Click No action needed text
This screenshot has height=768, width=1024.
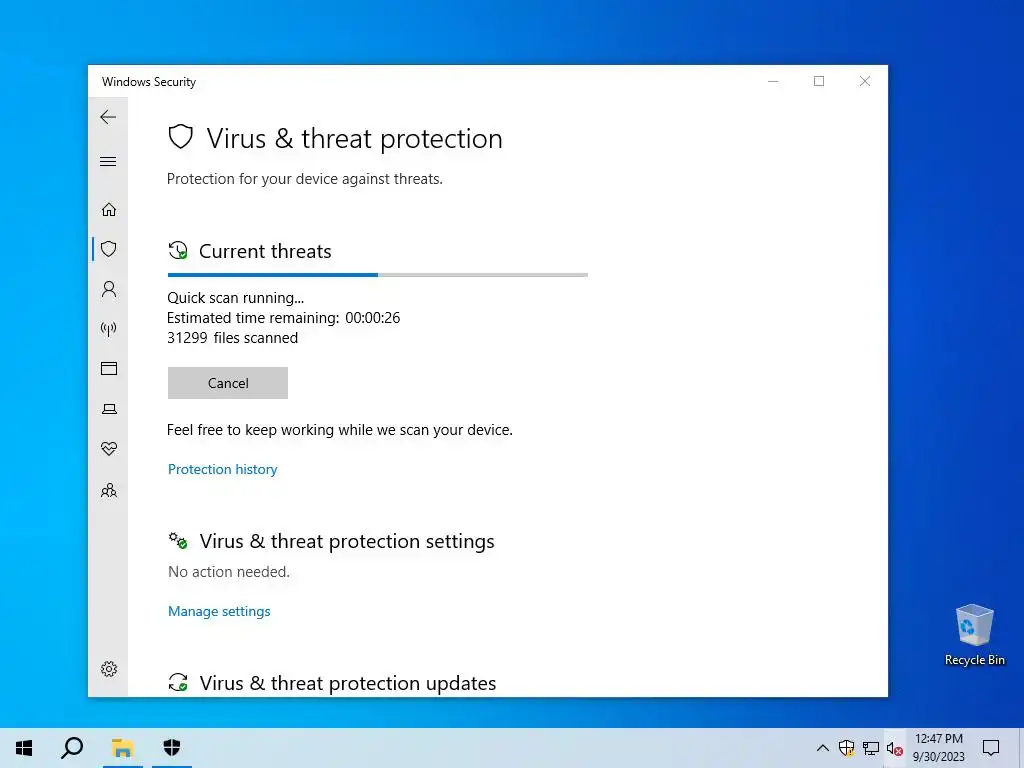[229, 572]
